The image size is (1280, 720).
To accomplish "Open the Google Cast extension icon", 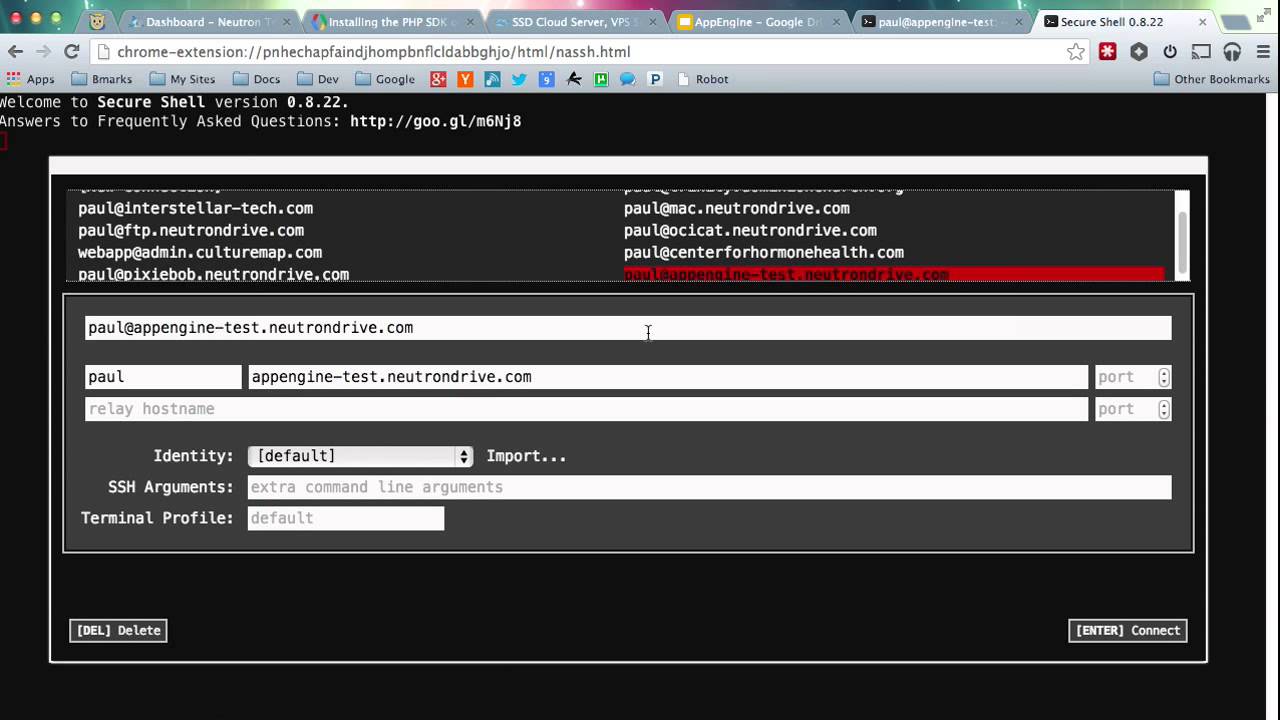I will coord(1201,52).
